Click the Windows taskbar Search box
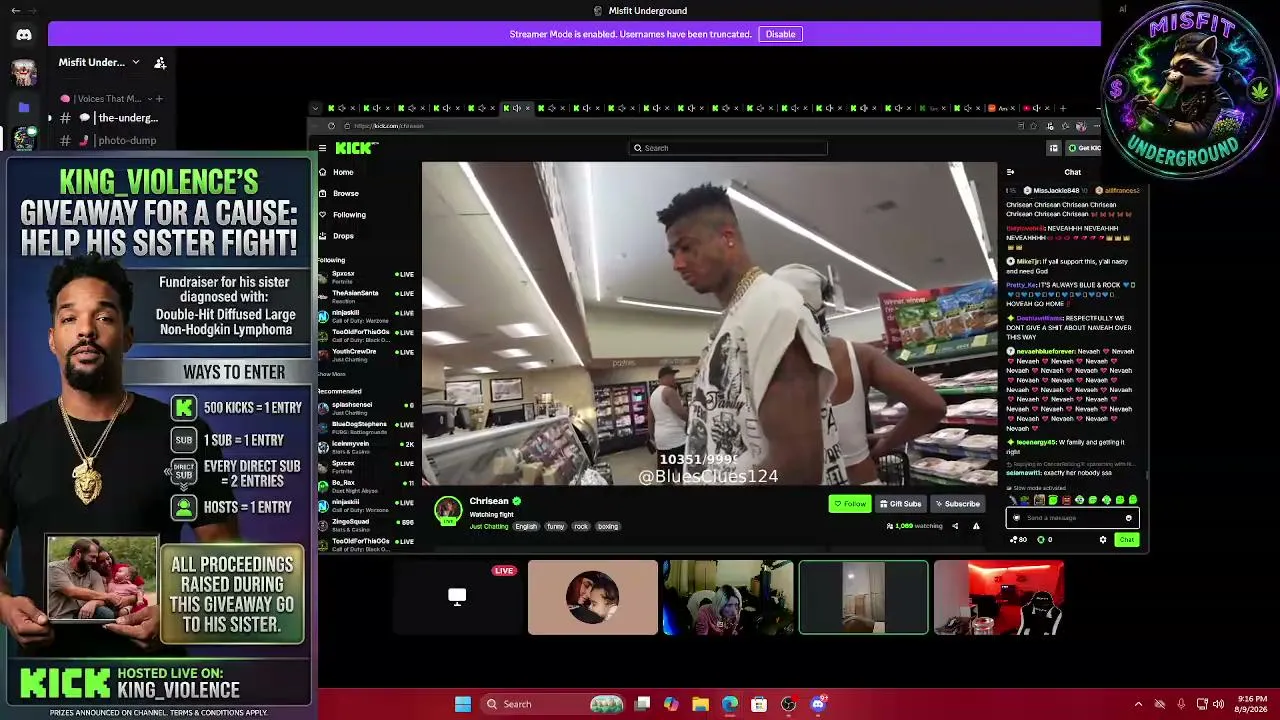1280x720 pixels. [551, 704]
